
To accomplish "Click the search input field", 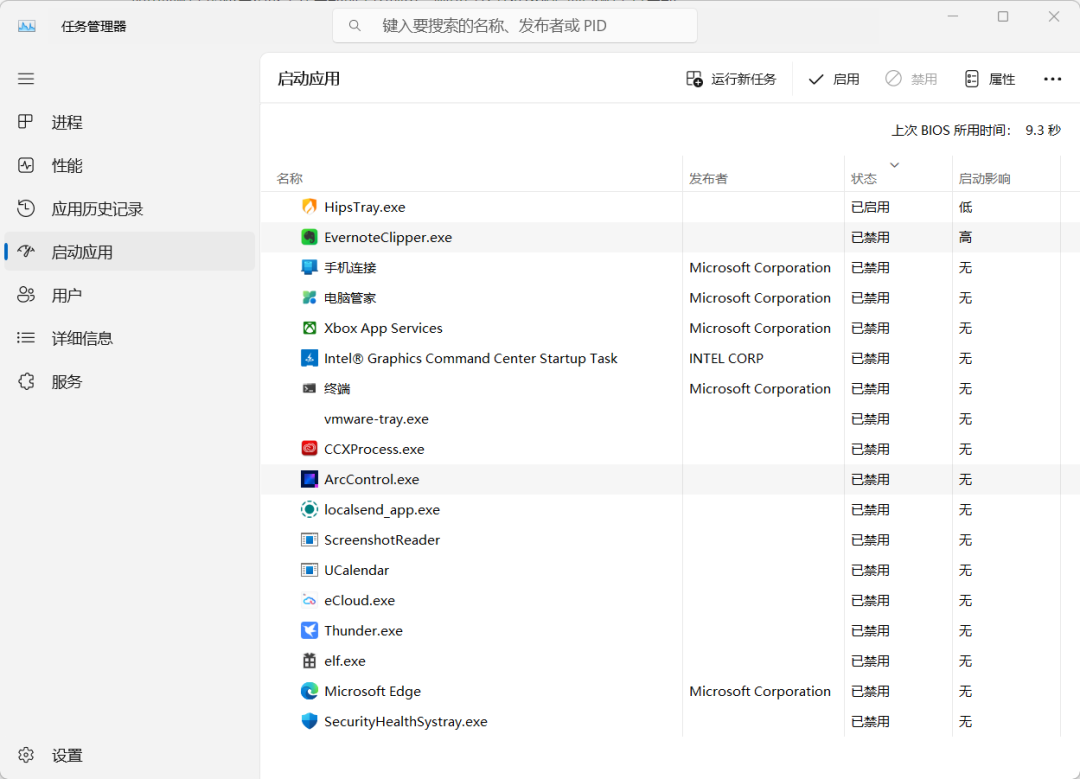I will [514, 25].
